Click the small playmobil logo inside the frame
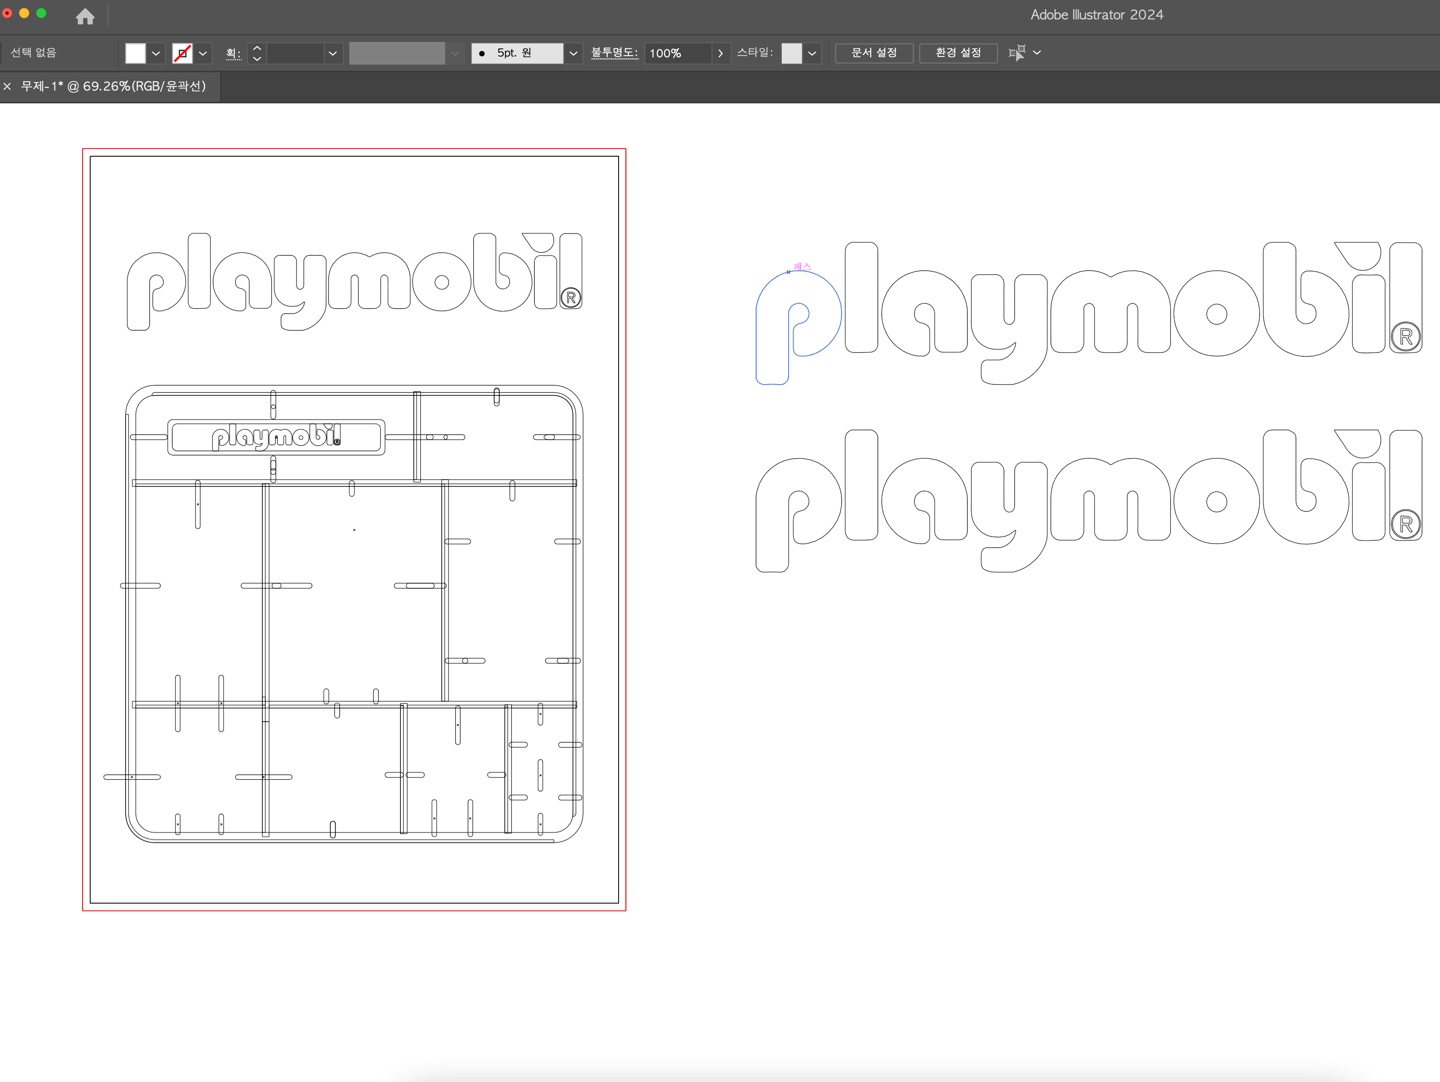Screen dimensions: 1440x1082 (x=276, y=437)
